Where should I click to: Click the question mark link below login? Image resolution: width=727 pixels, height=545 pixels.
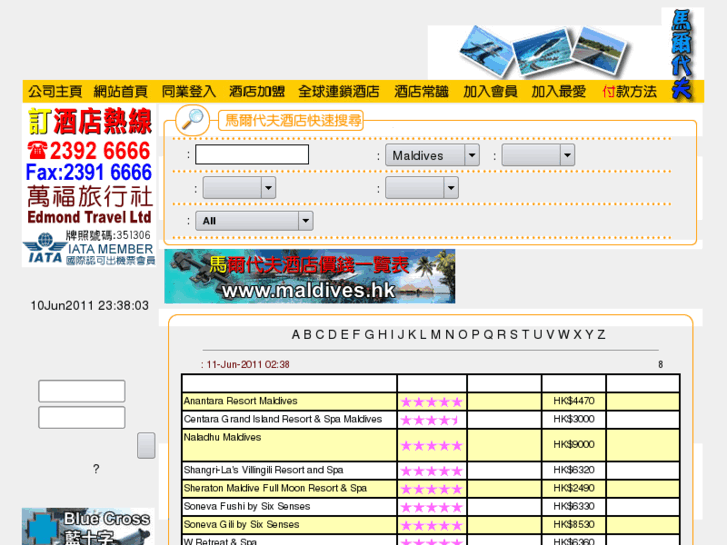click(x=96, y=469)
